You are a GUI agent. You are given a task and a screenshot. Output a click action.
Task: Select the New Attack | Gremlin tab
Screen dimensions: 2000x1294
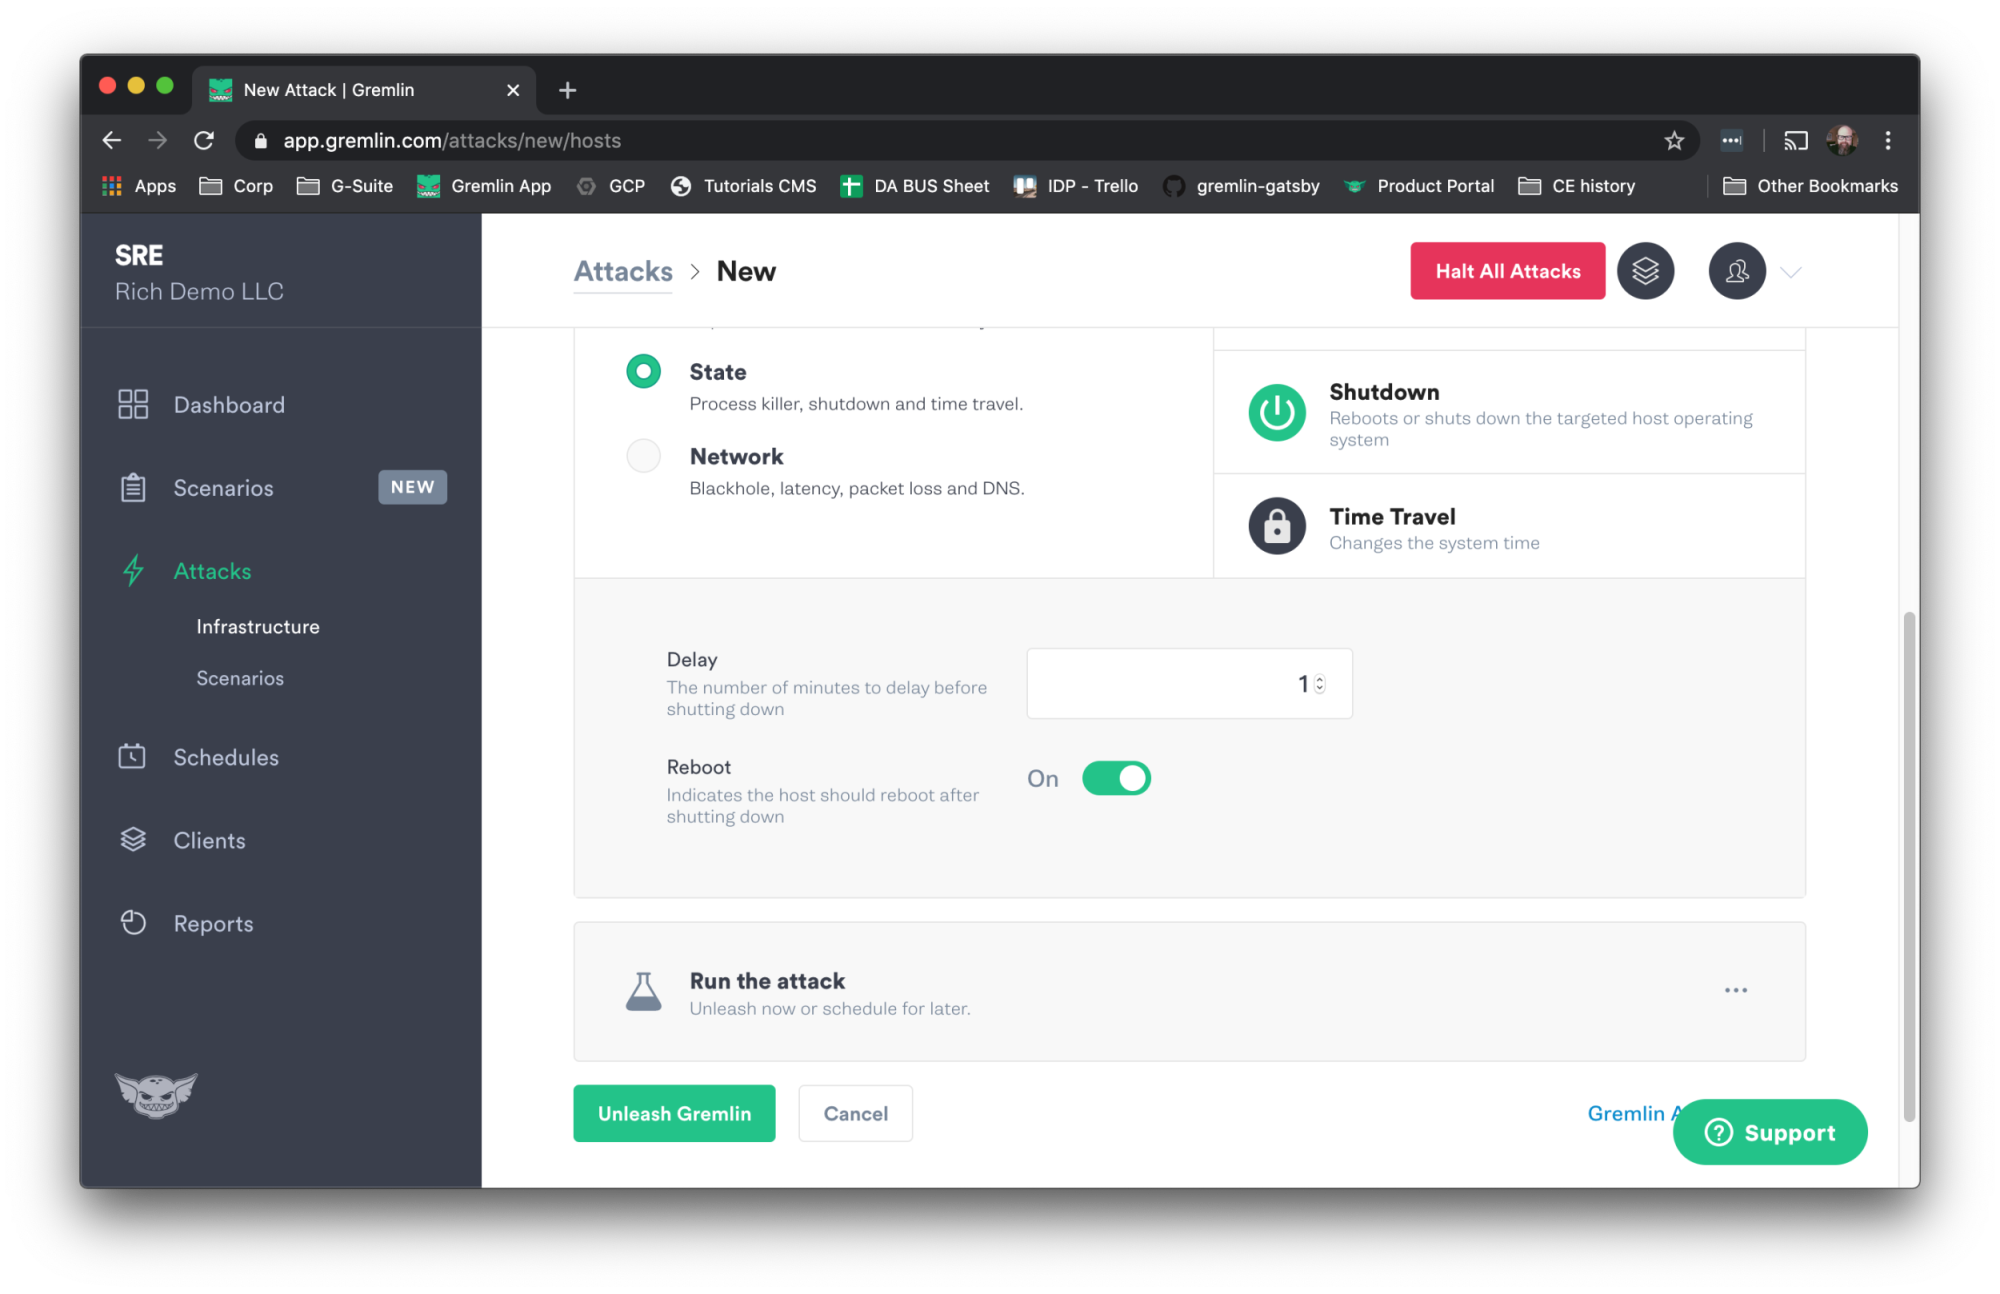364,90
